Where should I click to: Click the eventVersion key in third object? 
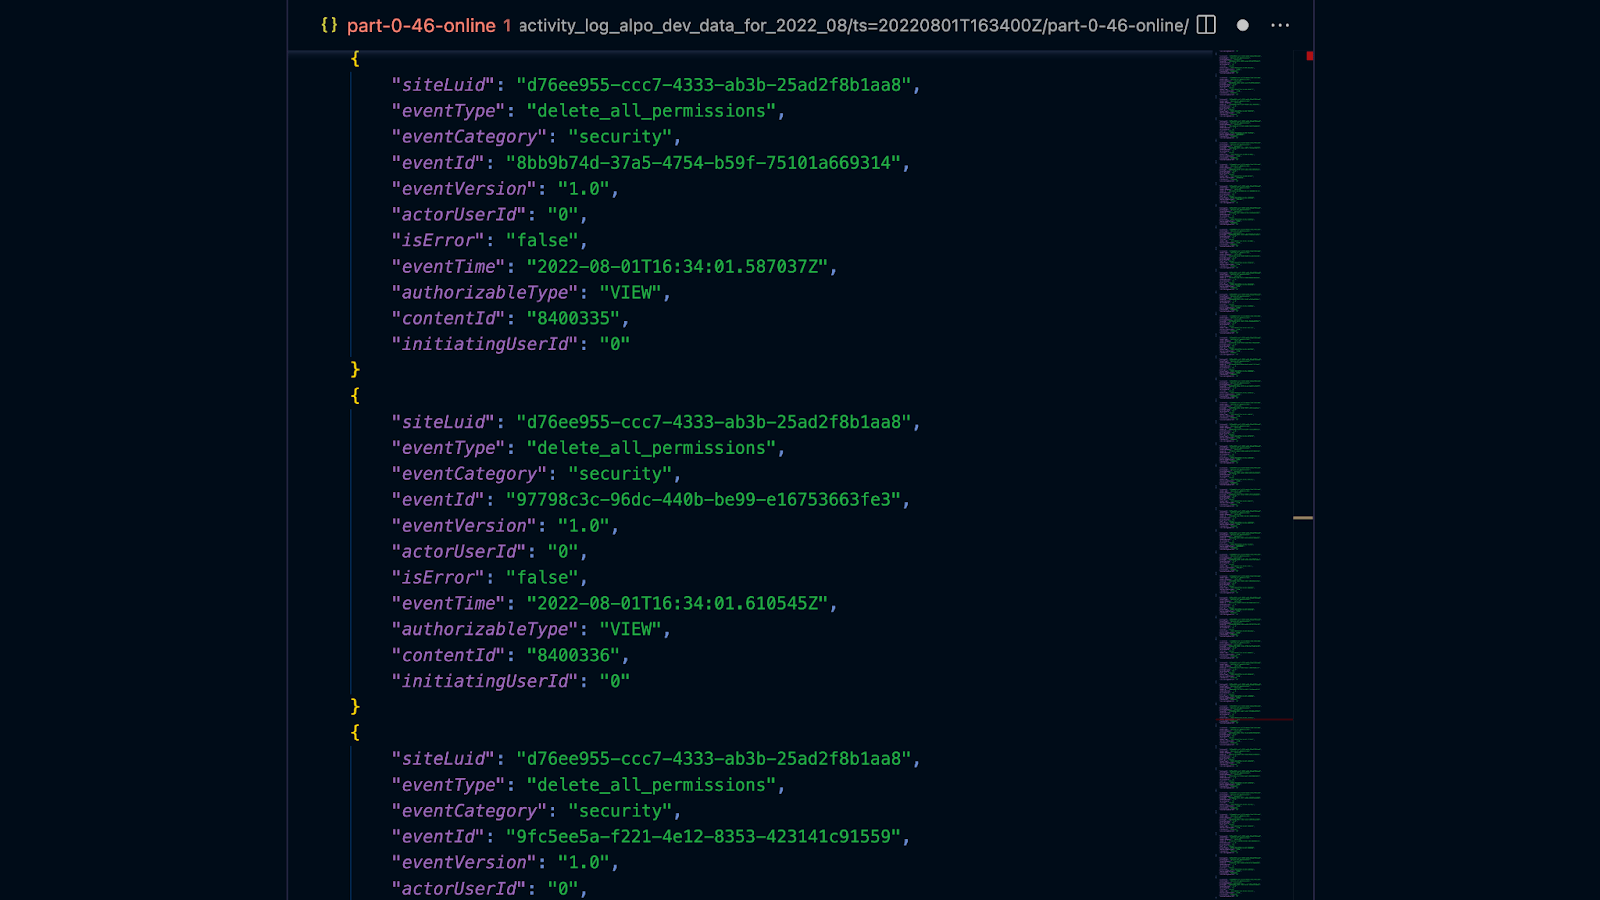click(464, 863)
